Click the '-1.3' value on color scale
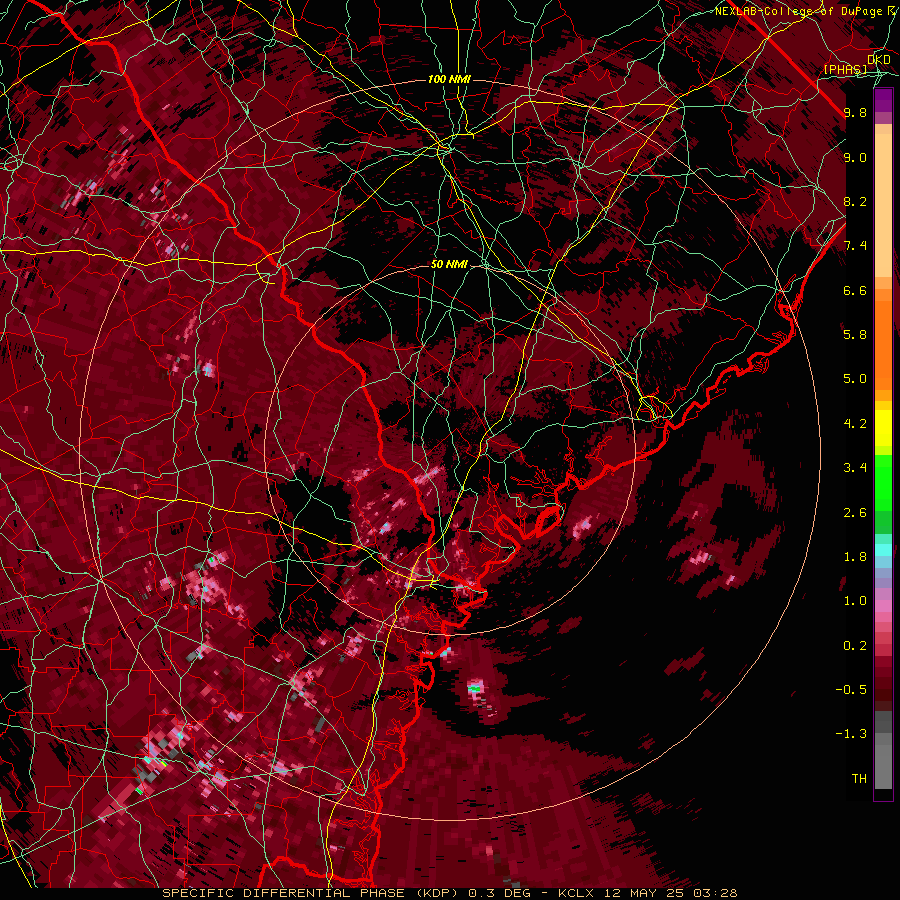The image size is (900, 900). click(851, 734)
